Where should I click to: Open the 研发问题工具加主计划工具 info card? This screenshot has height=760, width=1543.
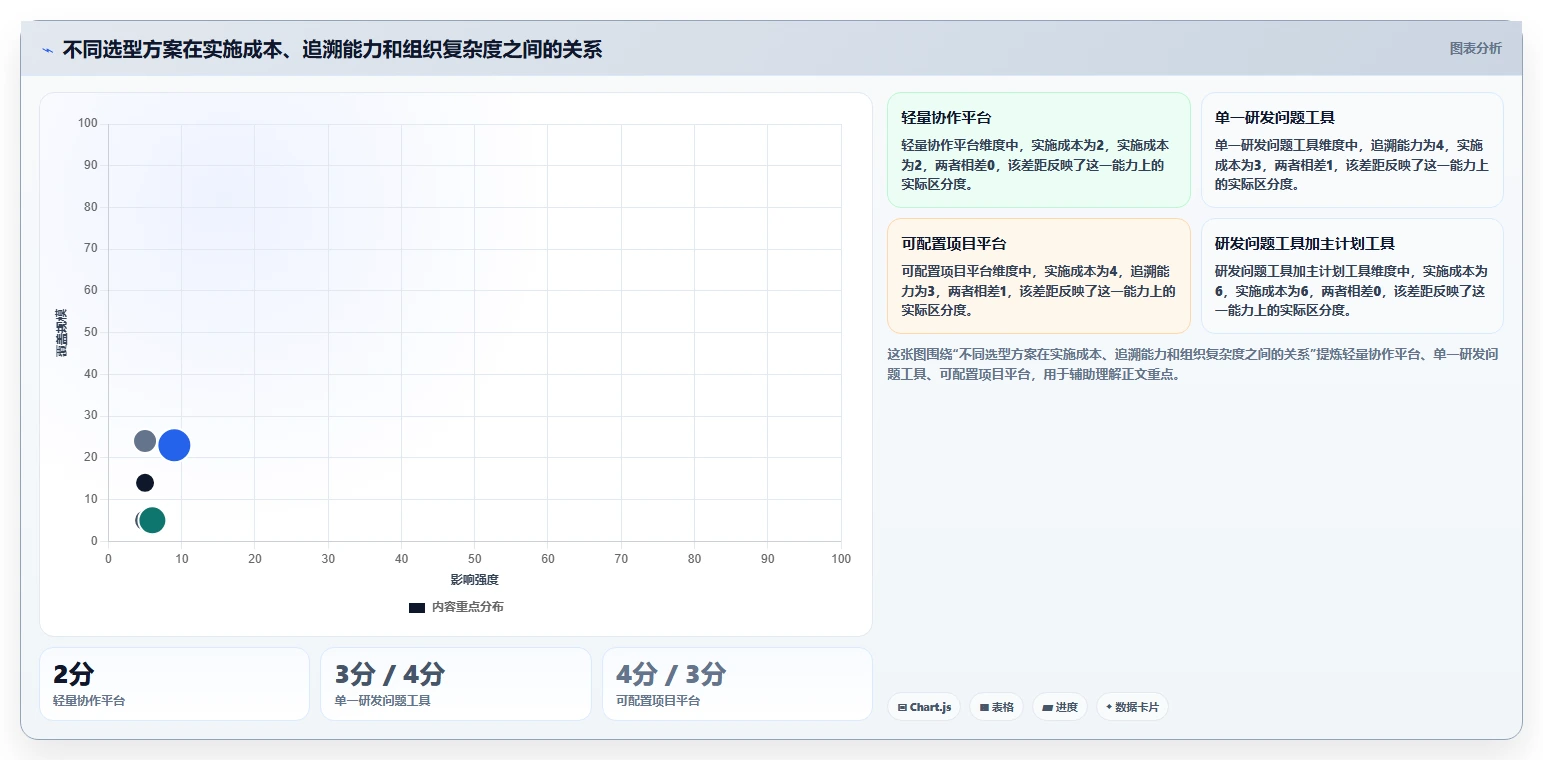1352,276
